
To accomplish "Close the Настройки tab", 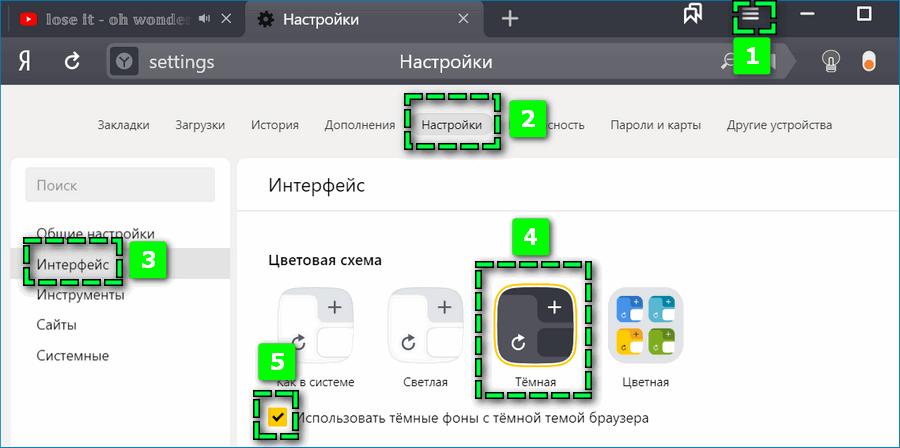I will point(463,19).
